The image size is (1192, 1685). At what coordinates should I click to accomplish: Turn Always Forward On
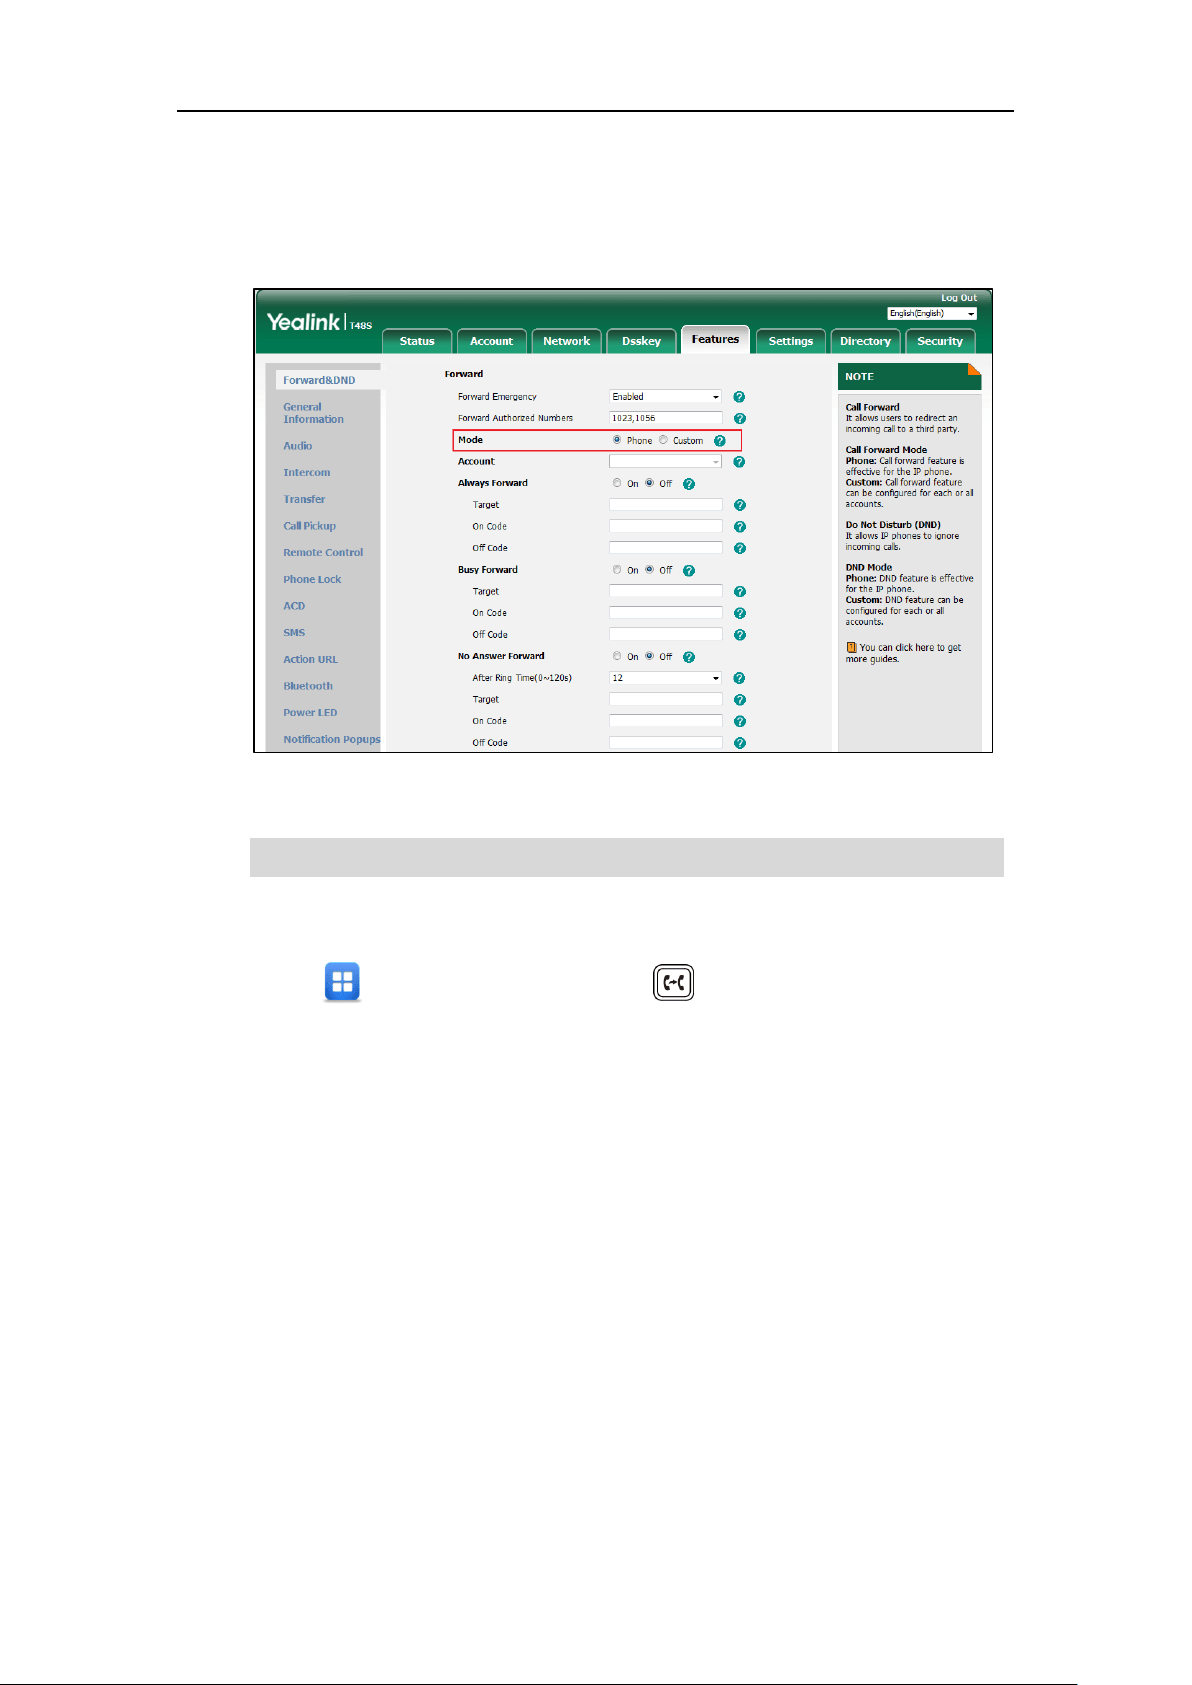tap(617, 483)
